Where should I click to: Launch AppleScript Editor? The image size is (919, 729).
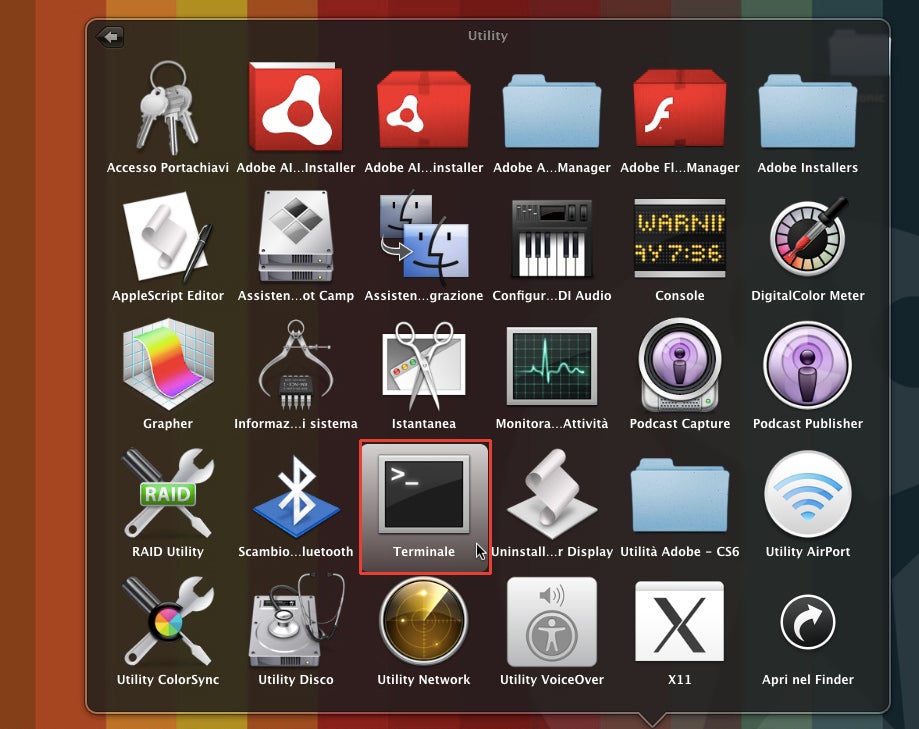coord(168,236)
